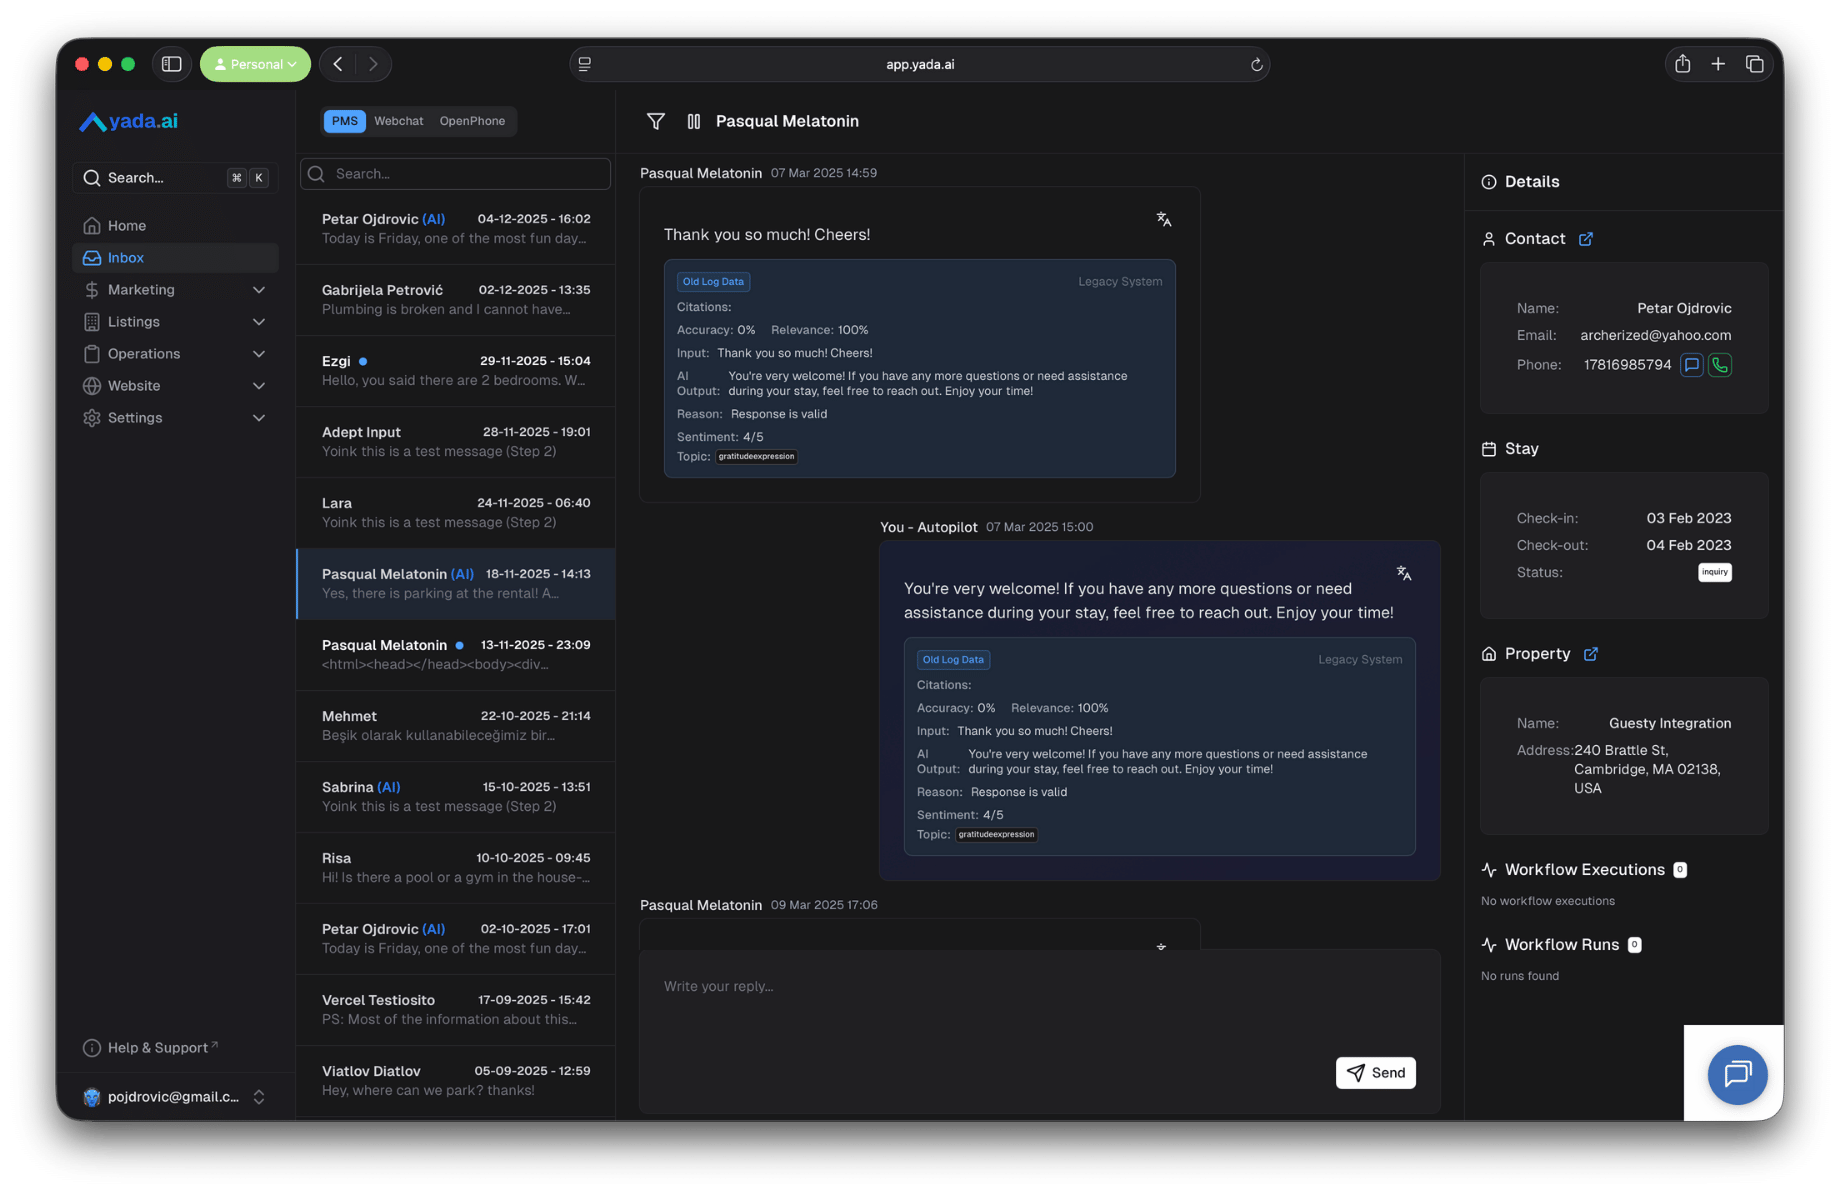The height and width of the screenshot is (1195, 1840).
Task: Reload the page in the address bar
Action: click(x=1256, y=64)
